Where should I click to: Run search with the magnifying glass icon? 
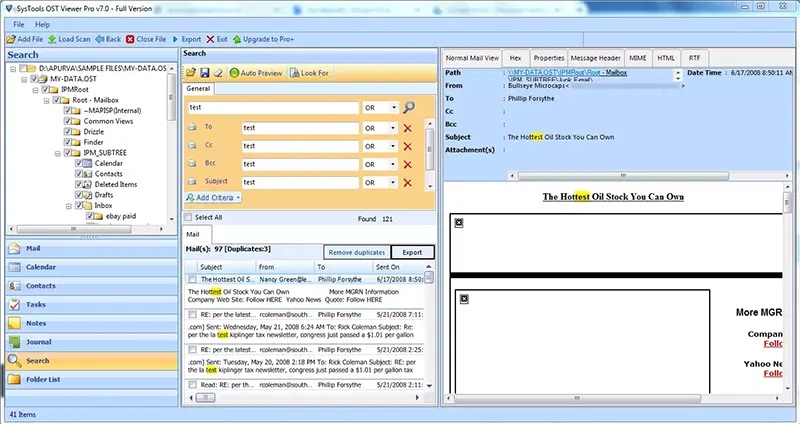click(x=409, y=107)
